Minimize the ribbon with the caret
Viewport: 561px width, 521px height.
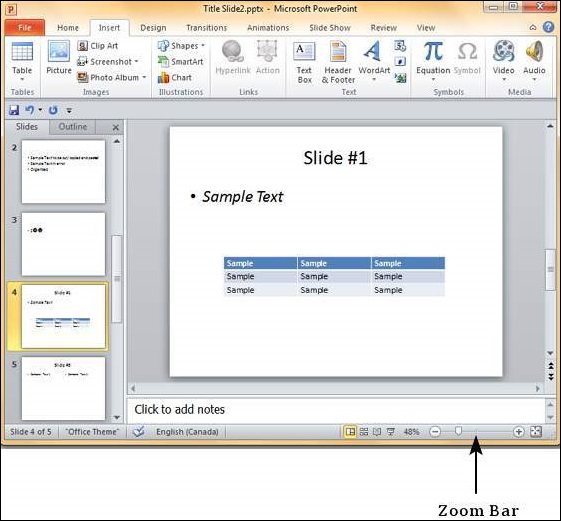pos(533,28)
